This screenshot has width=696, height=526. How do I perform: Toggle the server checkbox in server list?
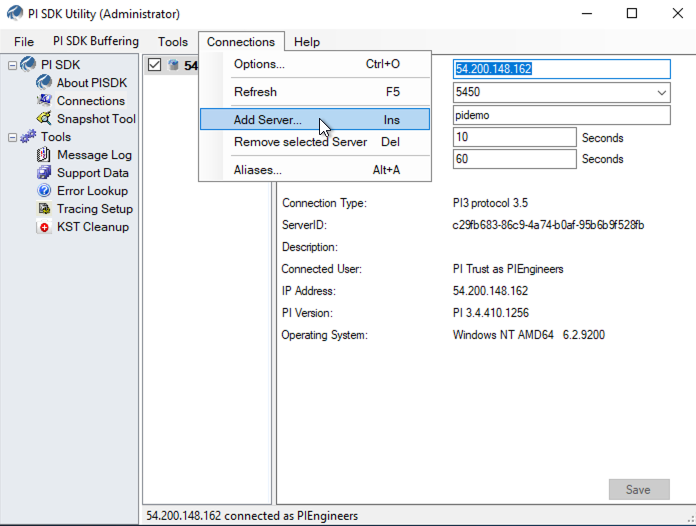[154, 65]
